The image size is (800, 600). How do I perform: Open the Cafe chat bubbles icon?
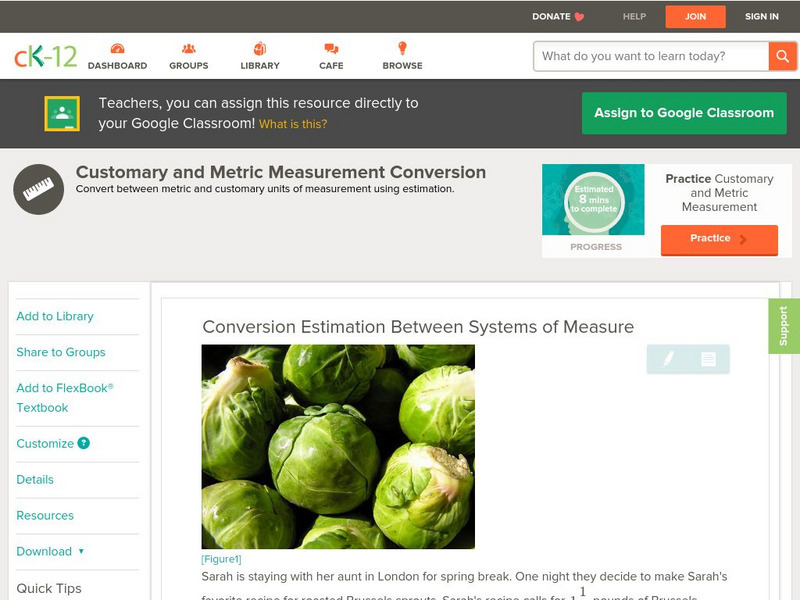tap(331, 48)
